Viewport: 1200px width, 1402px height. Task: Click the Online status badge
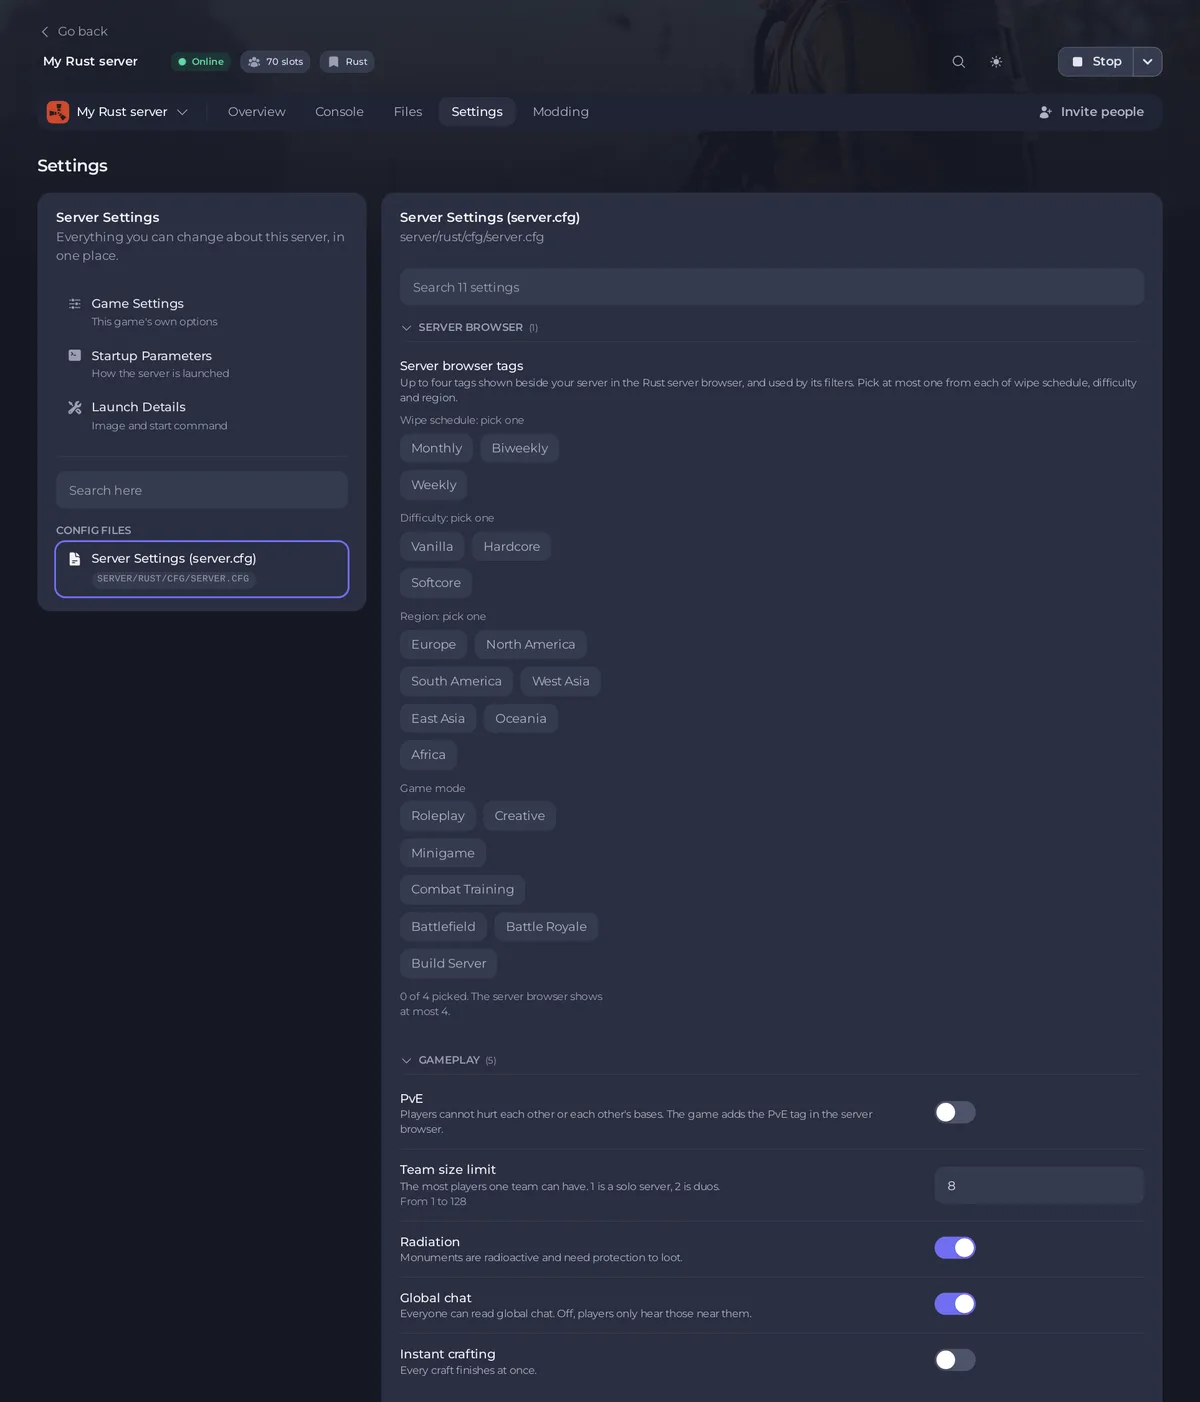201,62
